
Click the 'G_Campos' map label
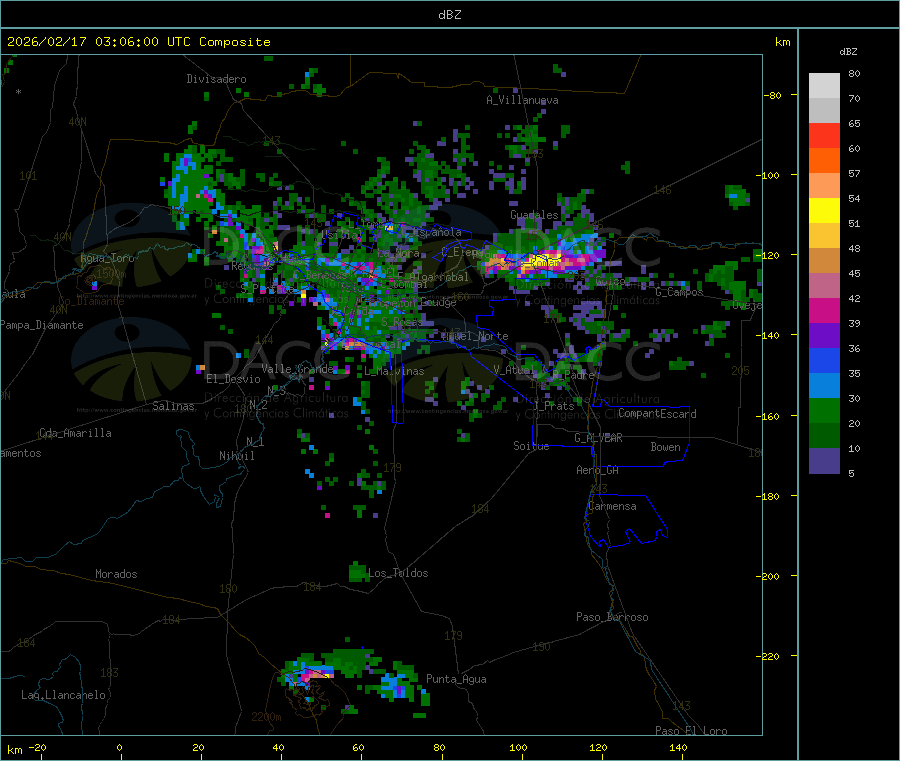(x=680, y=292)
